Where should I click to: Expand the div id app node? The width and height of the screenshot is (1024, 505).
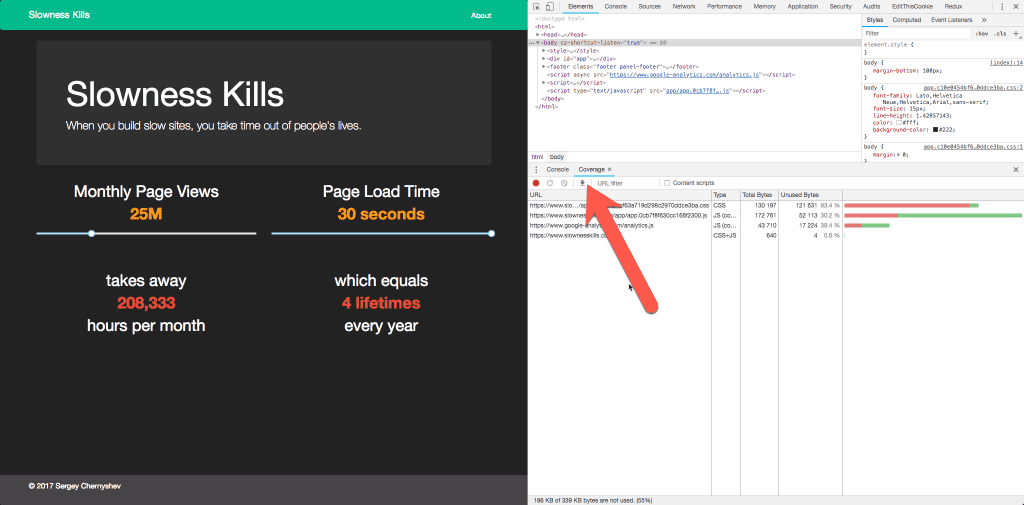click(x=544, y=58)
